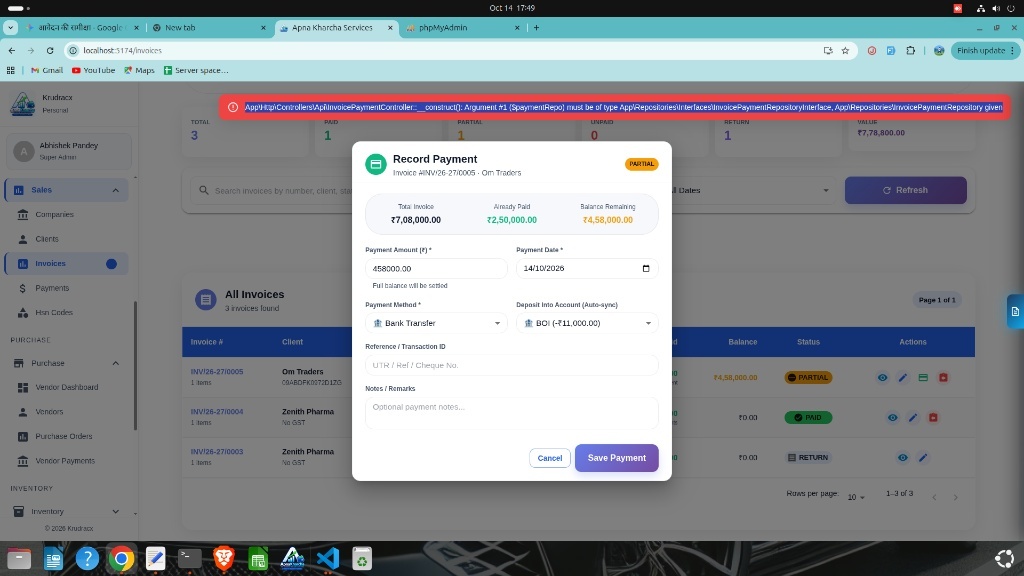Cancel the Record Payment dialog
1024x576 pixels.
coord(549,458)
